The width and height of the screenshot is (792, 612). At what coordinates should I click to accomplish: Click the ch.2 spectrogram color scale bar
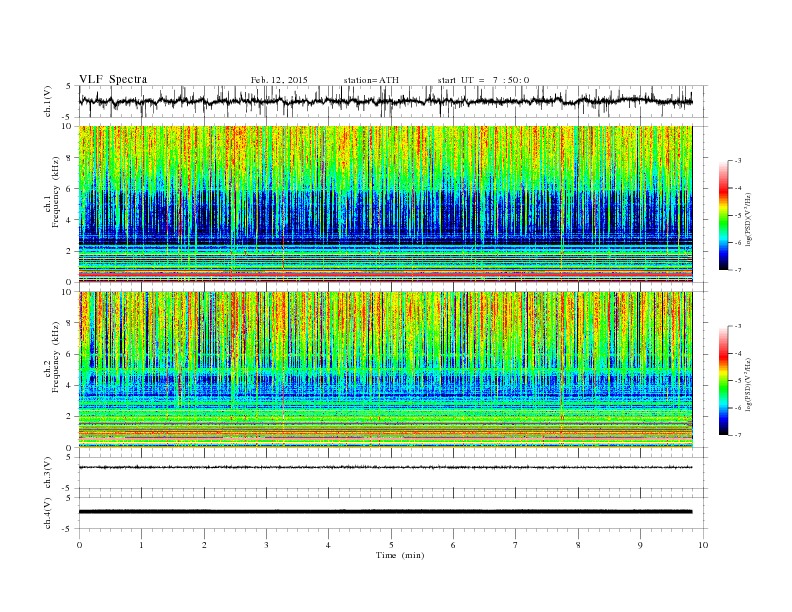(723, 381)
